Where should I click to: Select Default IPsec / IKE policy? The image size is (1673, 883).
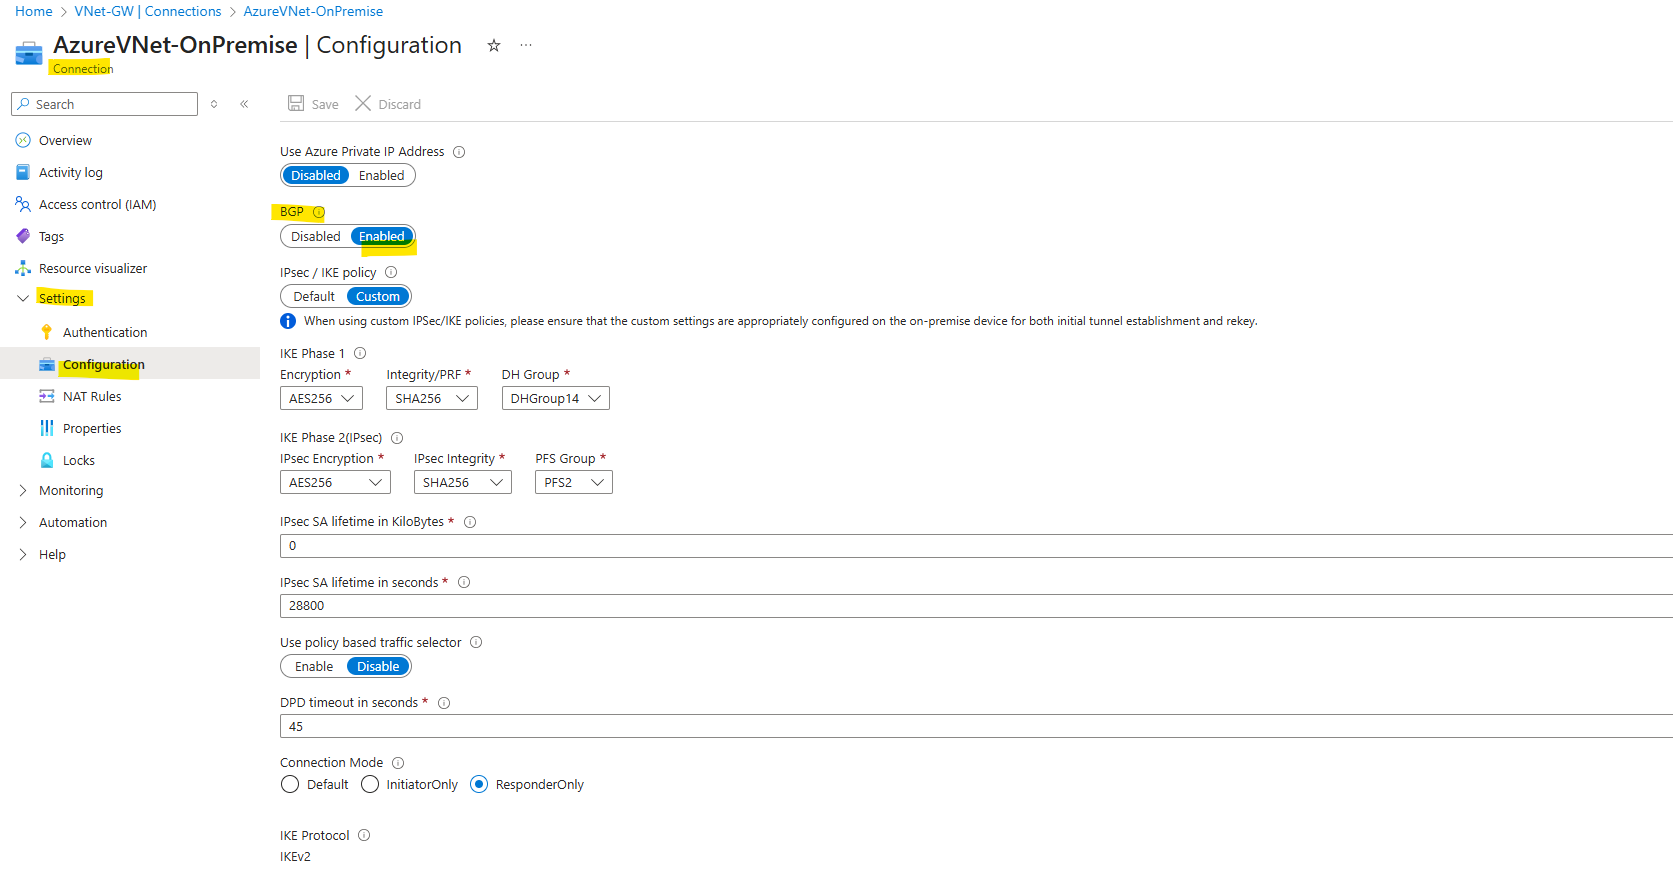pyautogui.click(x=314, y=296)
